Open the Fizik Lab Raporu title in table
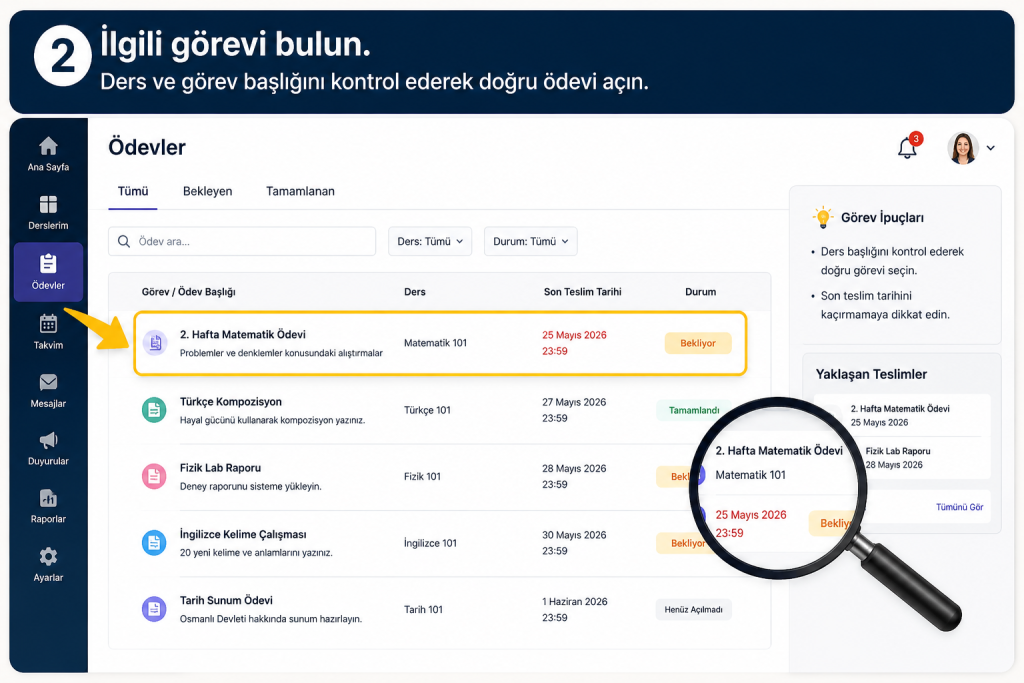 [x=221, y=468]
